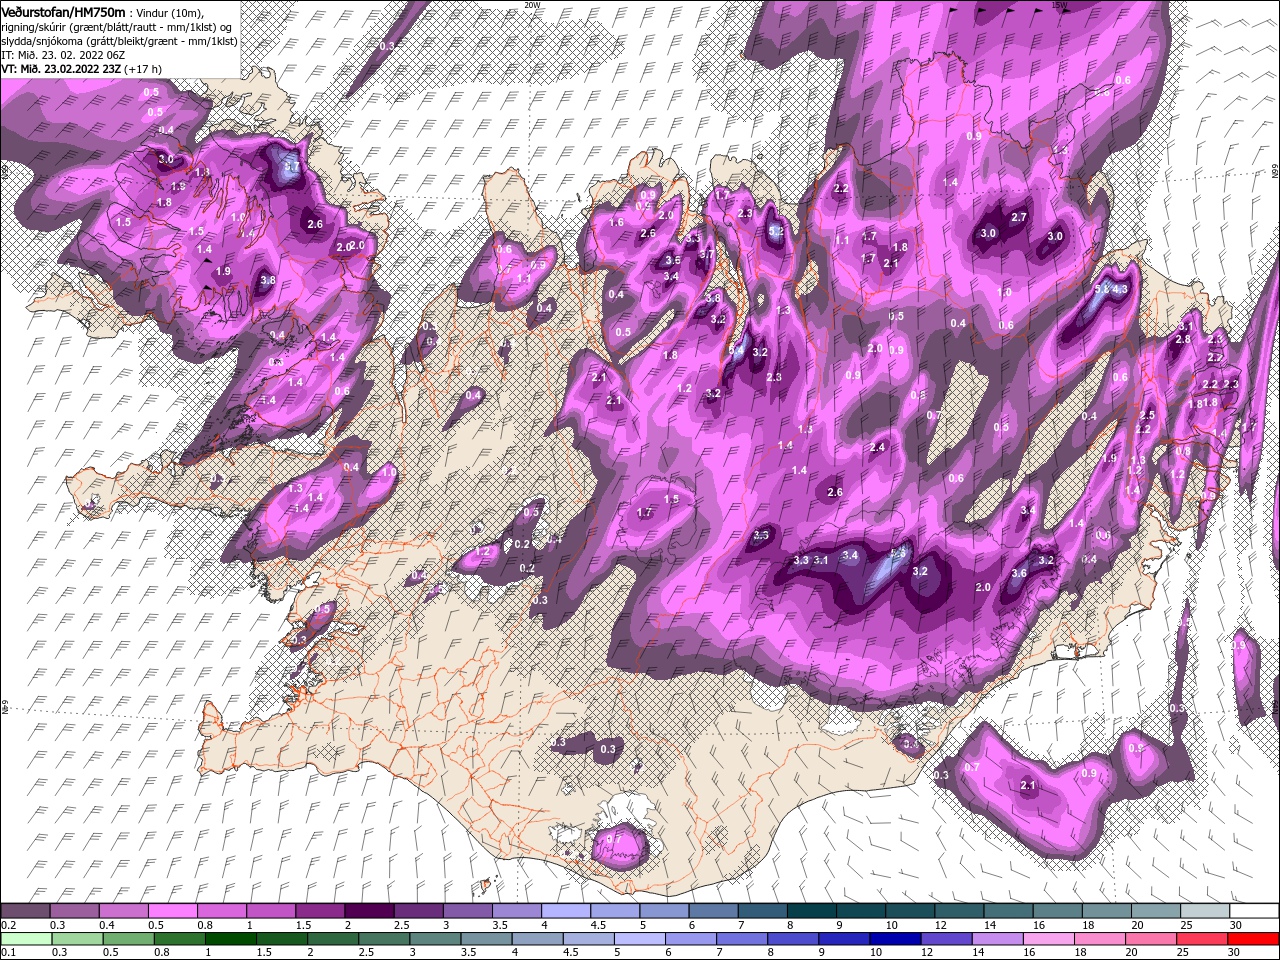The height and width of the screenshot is (960, 1280).
Task: Click the pure red swatch after 30 in lower legend
Action: (x=1253, y=939)
